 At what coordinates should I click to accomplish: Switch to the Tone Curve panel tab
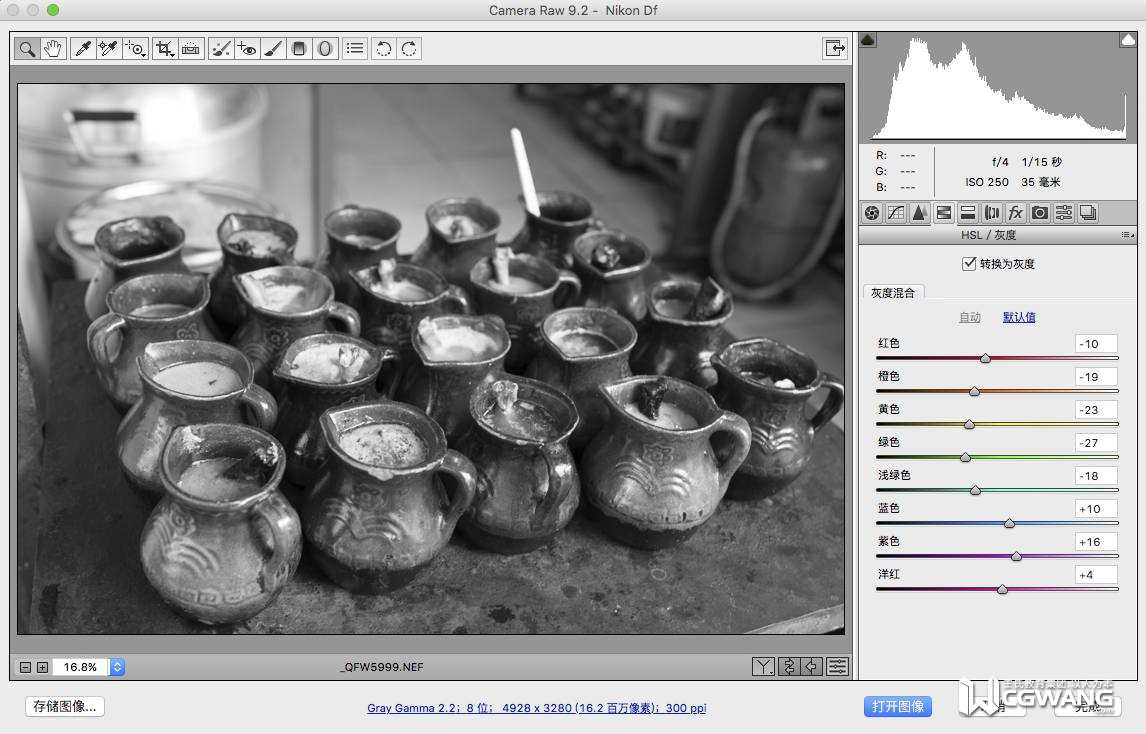(x=896, y=212)
